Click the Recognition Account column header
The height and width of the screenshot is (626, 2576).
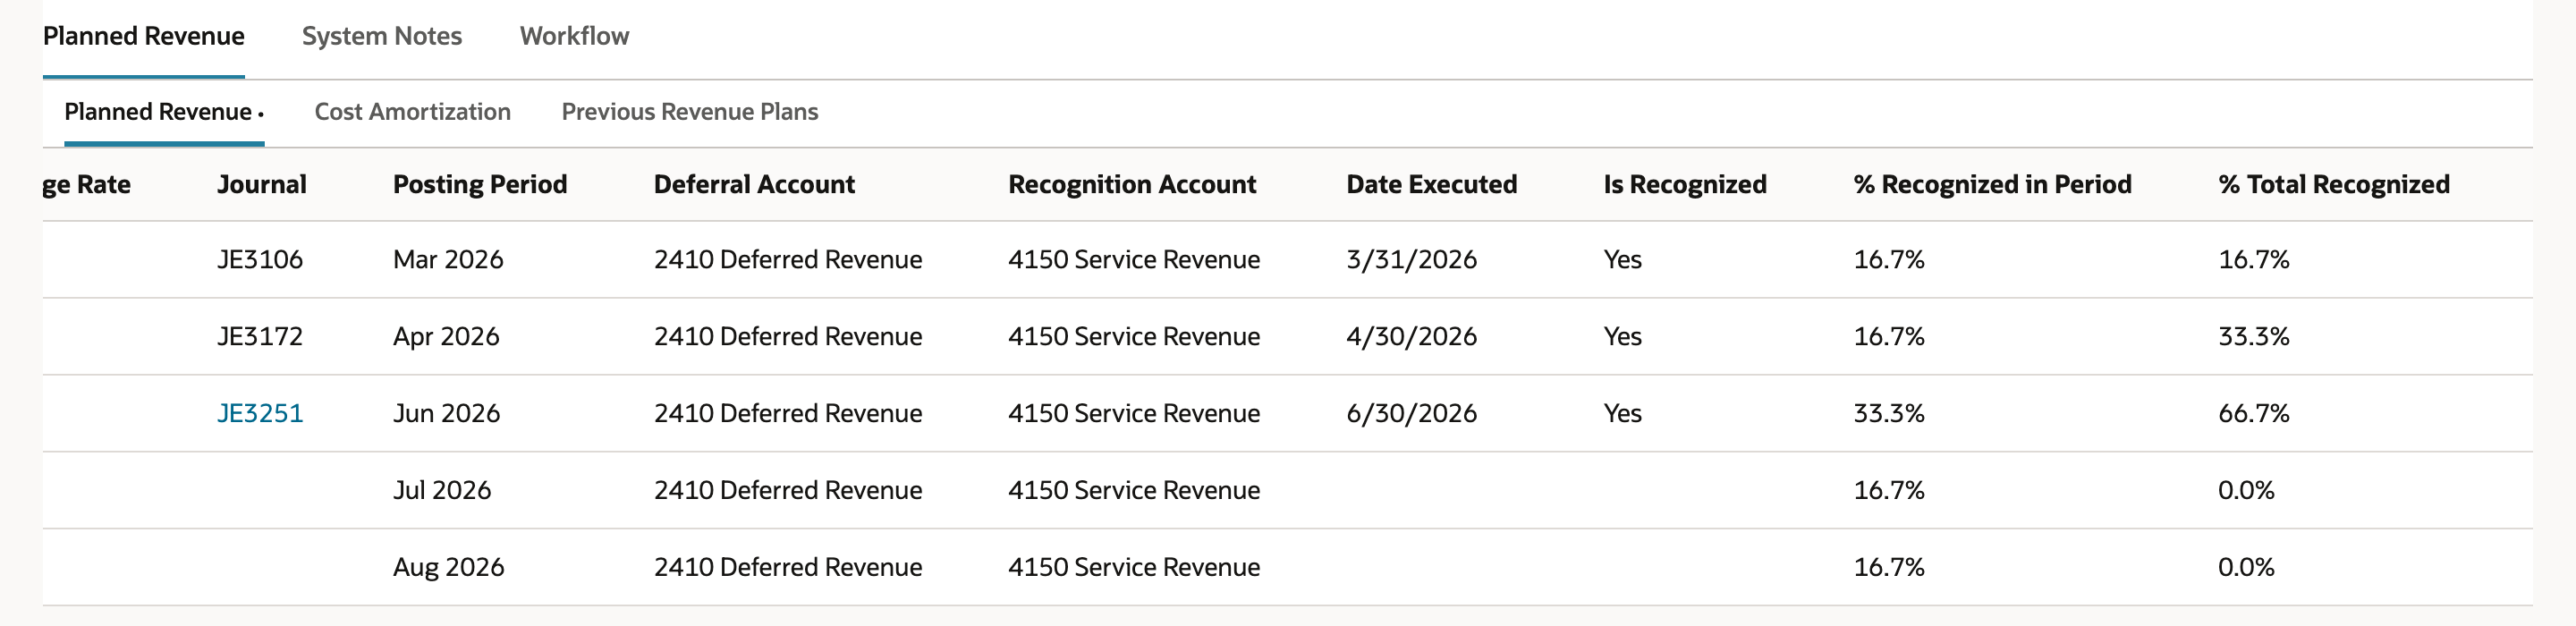point(1132,184)
